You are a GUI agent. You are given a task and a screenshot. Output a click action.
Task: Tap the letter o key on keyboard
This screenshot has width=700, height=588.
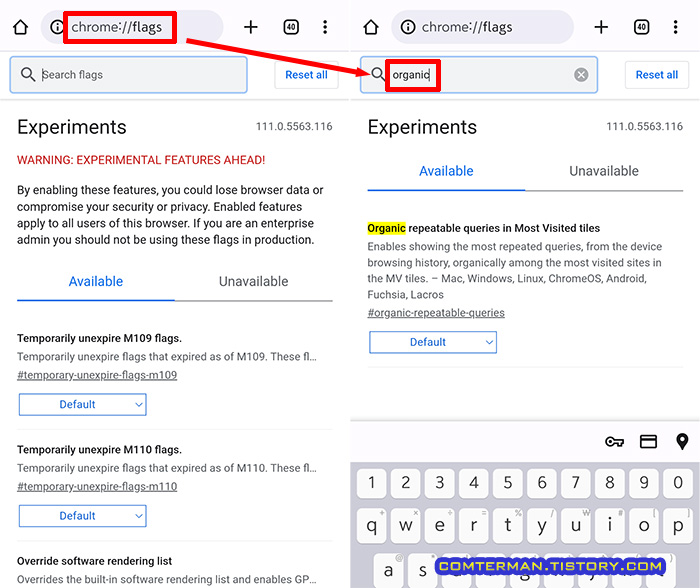644,525
